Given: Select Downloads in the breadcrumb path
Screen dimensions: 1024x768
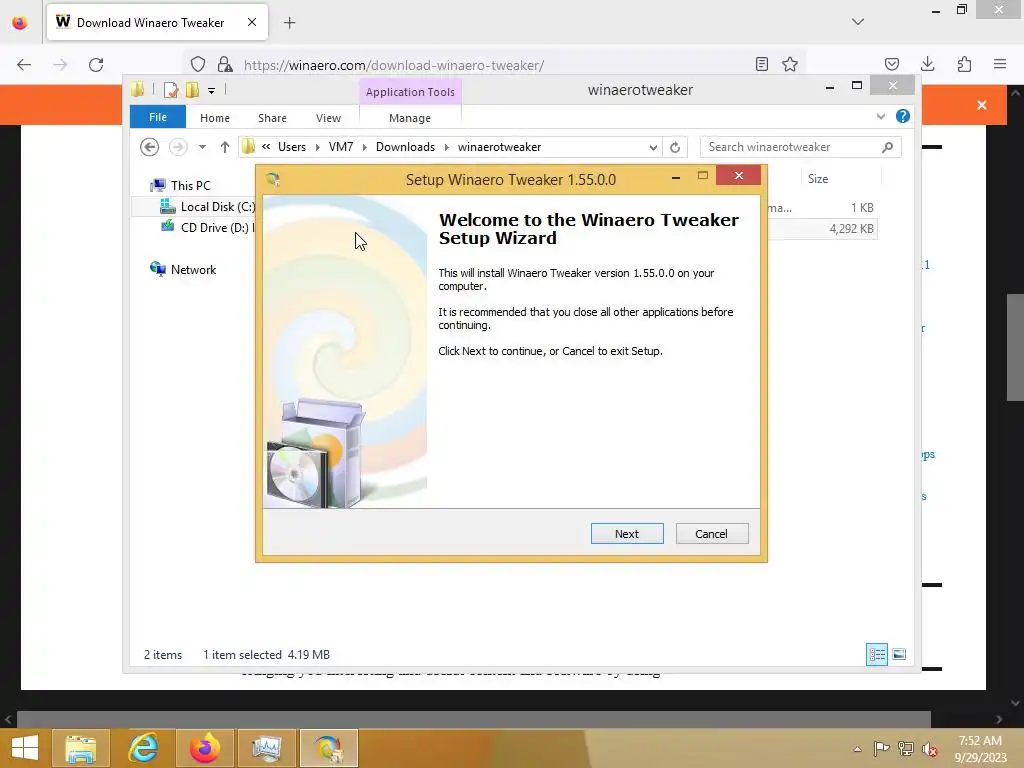Looking at the screenshot, I should pos(406,147).
